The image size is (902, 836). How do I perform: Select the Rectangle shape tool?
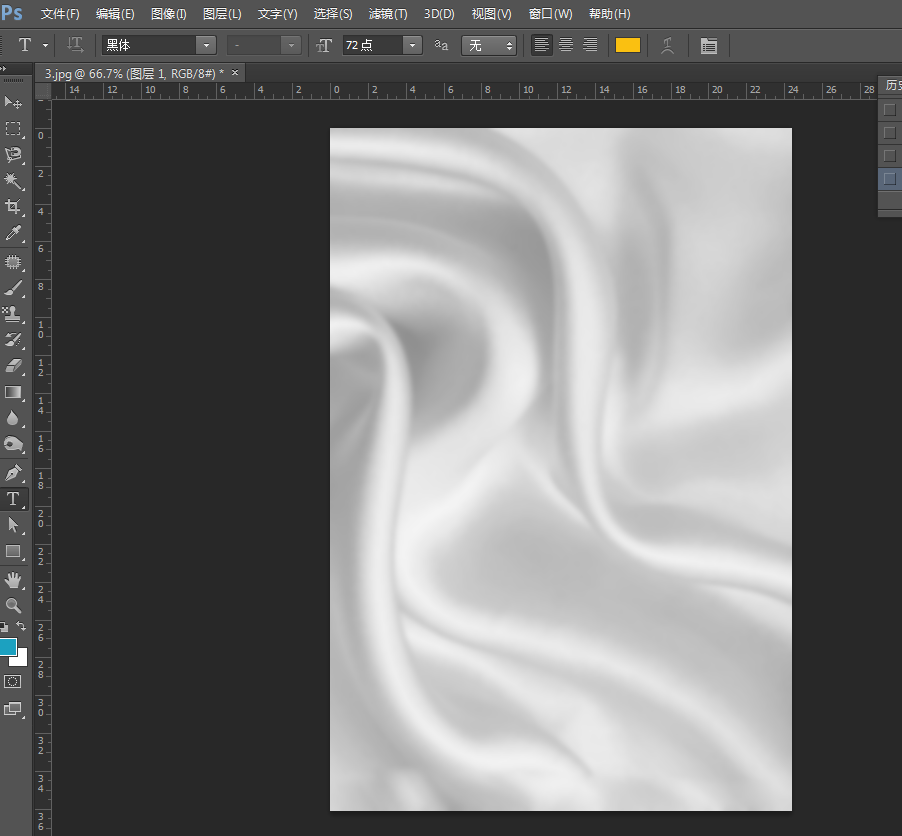point(13,551)
